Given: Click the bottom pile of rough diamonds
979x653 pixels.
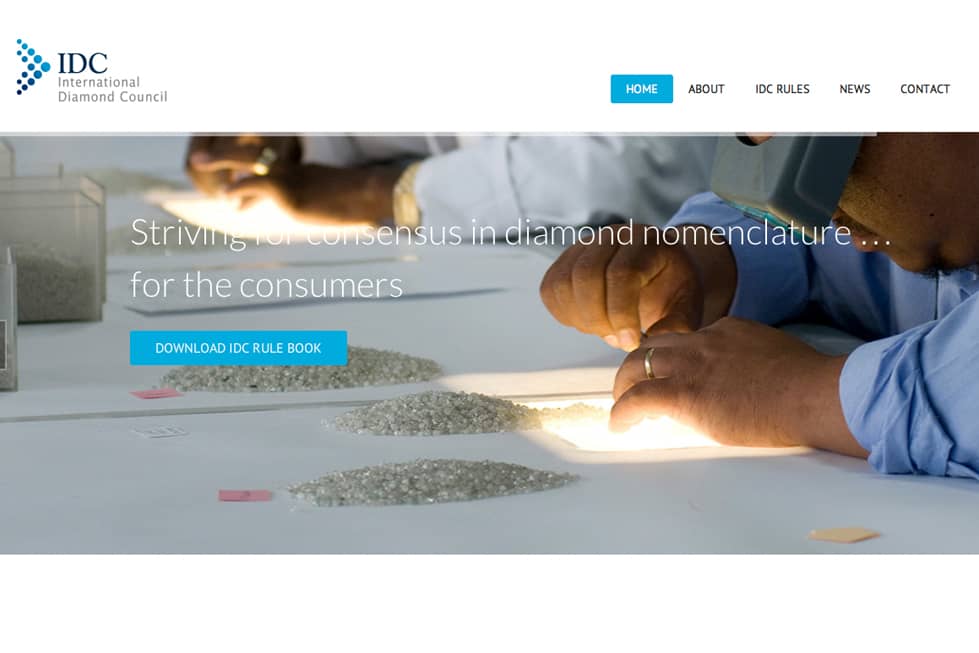Looking at the screenshot, I should [433, 481].
